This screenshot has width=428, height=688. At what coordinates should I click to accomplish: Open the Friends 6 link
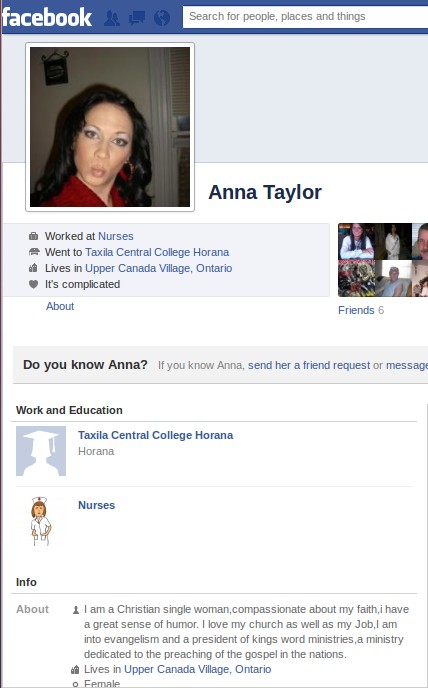[x=361, y=310]
